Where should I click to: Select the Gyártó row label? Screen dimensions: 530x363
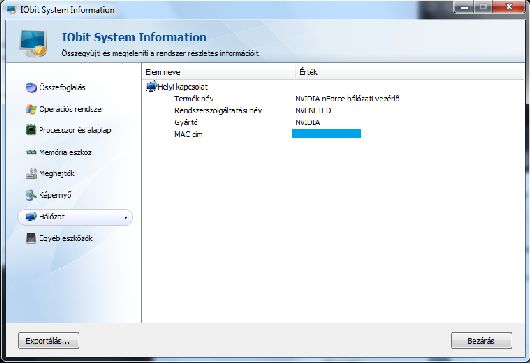[x=186, y=122]
